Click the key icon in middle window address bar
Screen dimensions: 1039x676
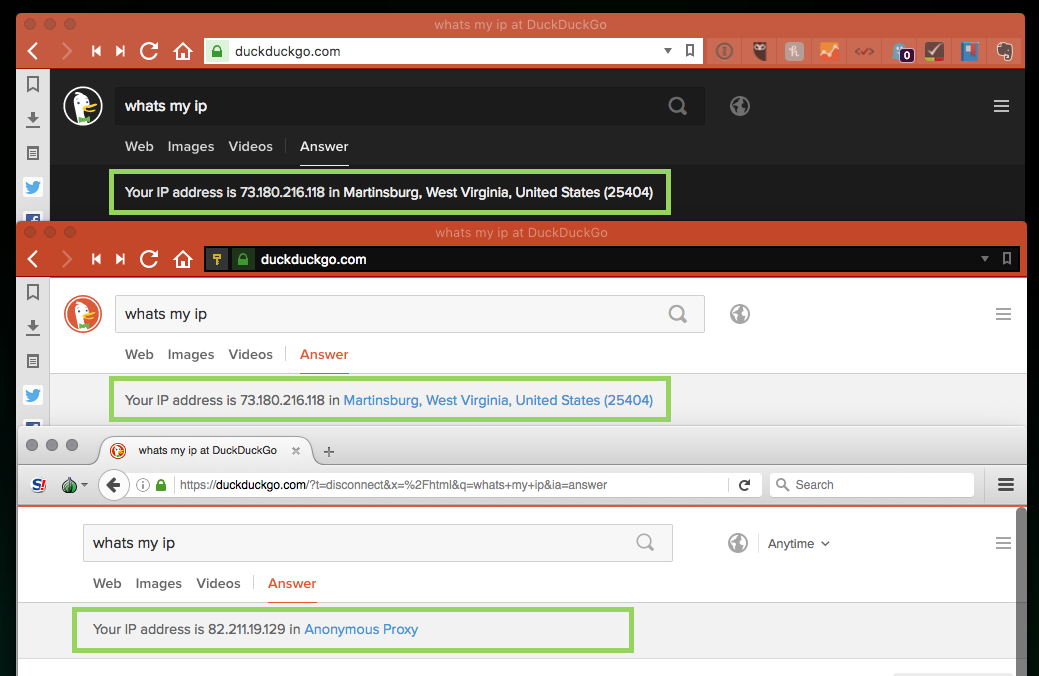click(217, 259)
